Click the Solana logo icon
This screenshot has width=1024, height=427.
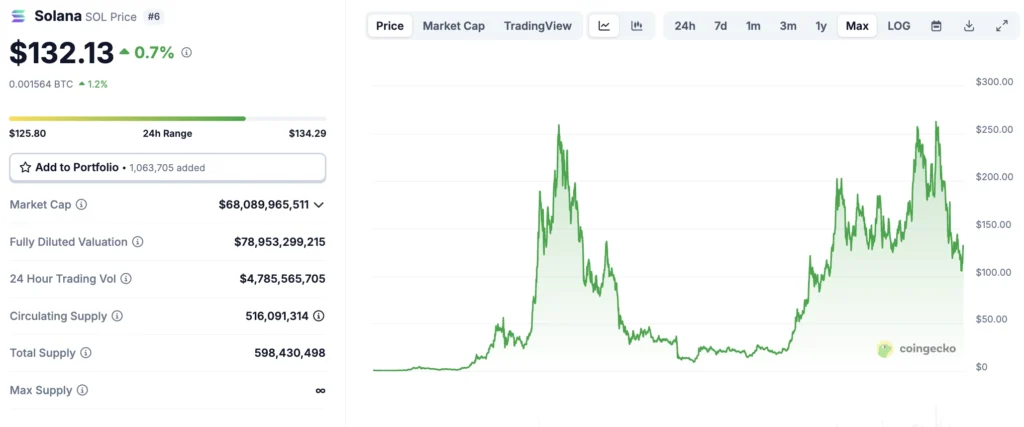pyautogui.click(x=19, y=16)
